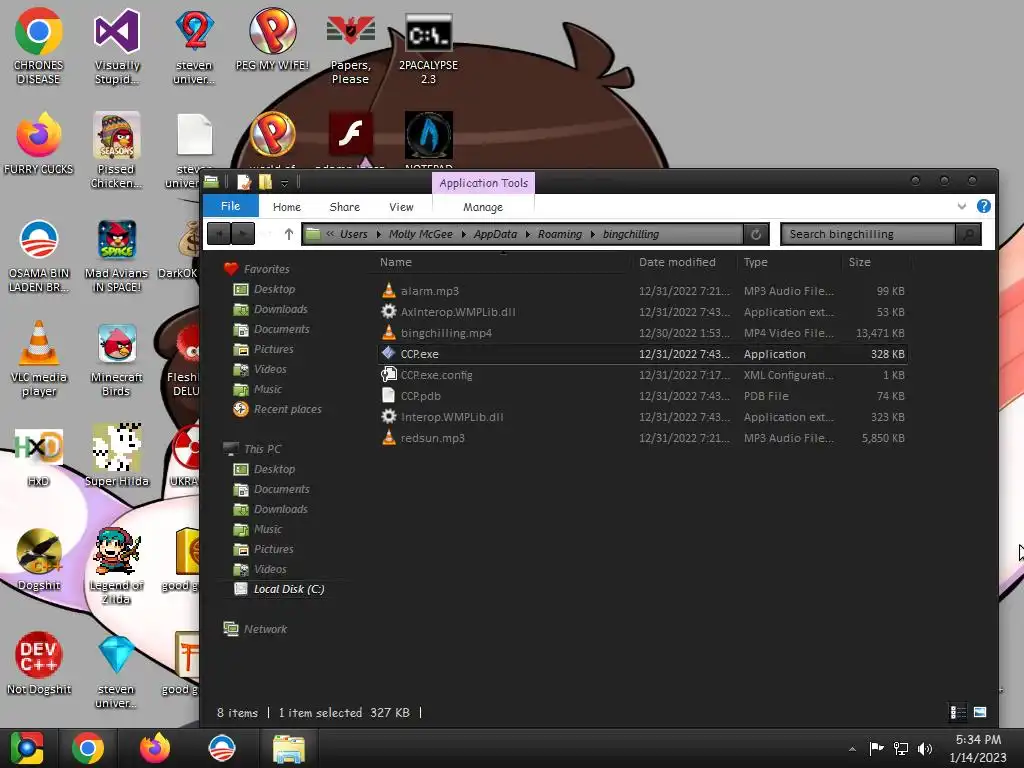Click the Properties quick access toolbar icon
The image size is (1024, 768).
[x=244, y=182]
